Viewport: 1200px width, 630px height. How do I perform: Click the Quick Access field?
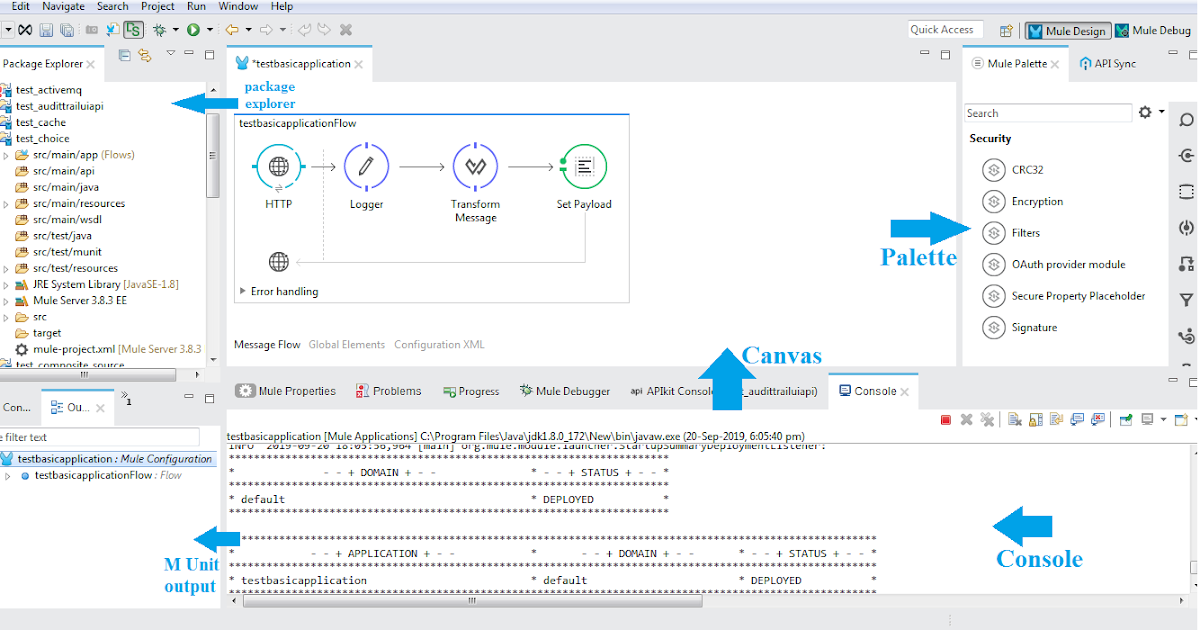pos(945,30)
